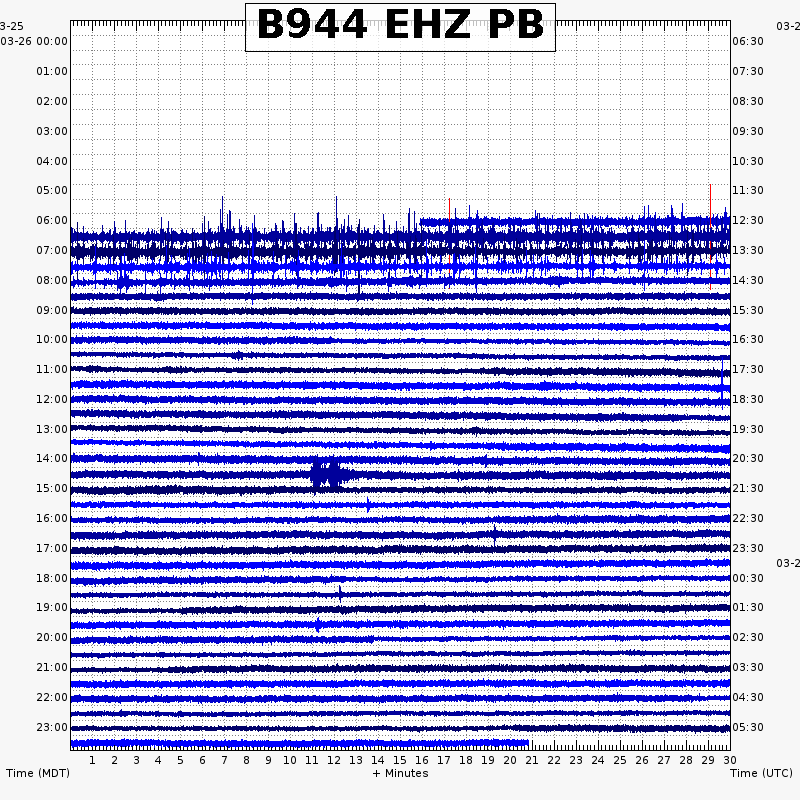800x800 pixels.
Task: Click minute 15 on the bottom axis
Action: coord(400,760)
